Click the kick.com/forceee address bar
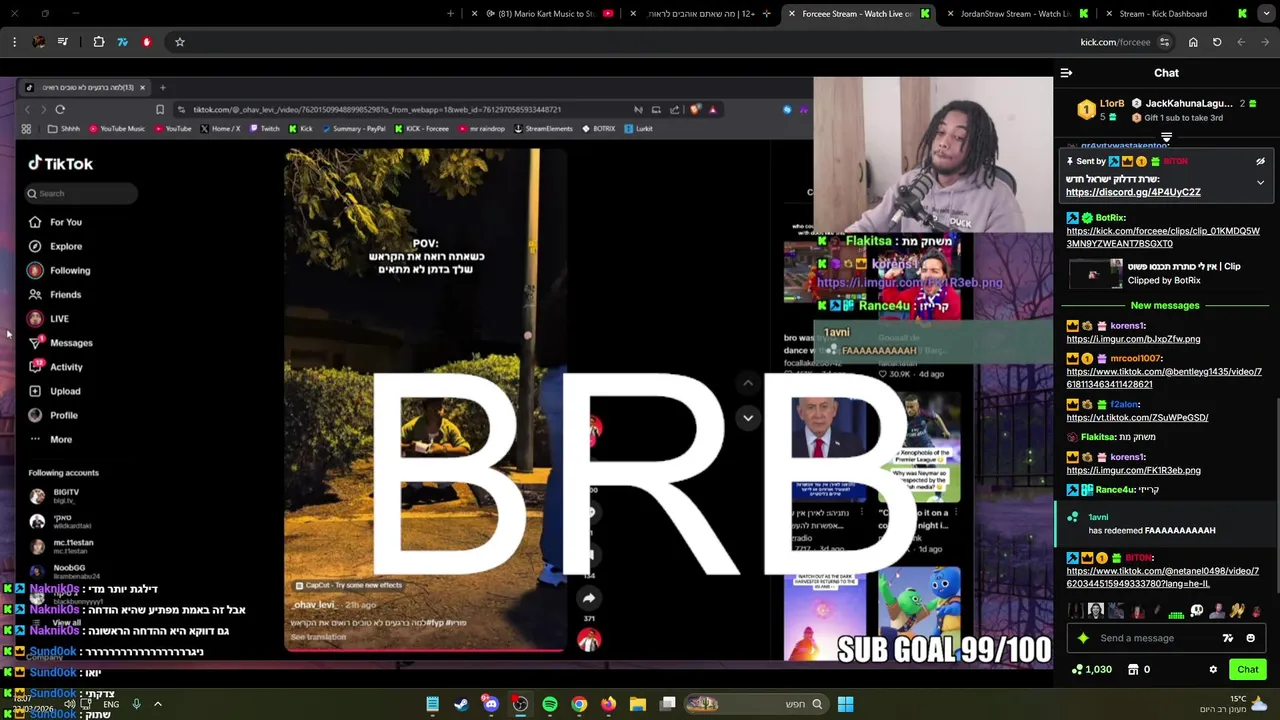This screenshot has width=1280, height=720. [x=1115, y=42]
